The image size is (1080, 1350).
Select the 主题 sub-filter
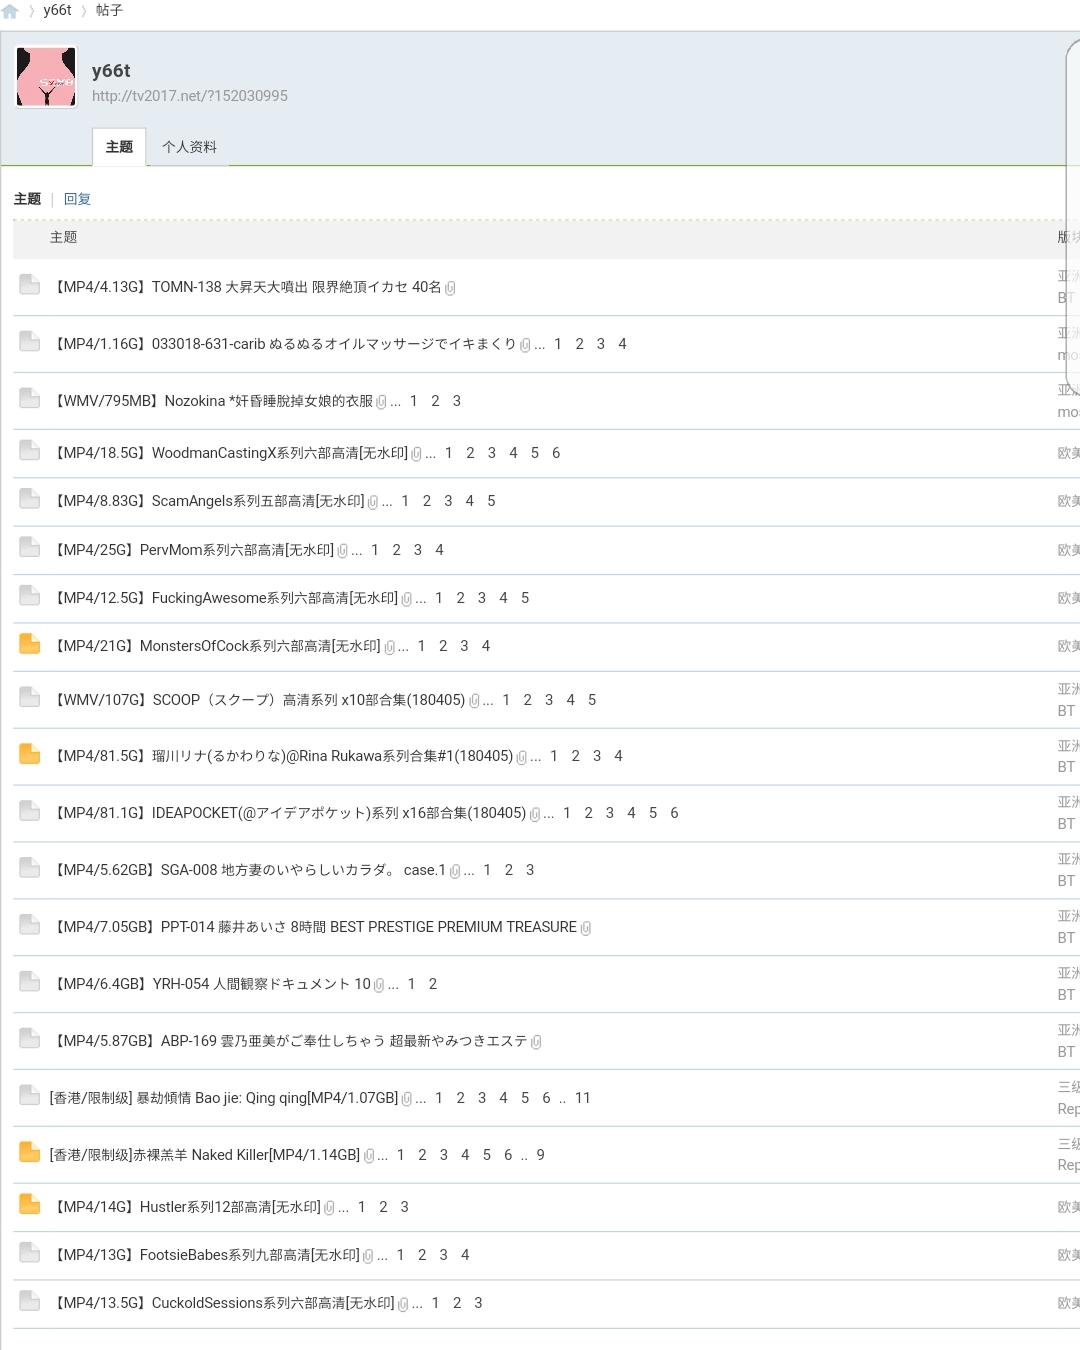27,199
